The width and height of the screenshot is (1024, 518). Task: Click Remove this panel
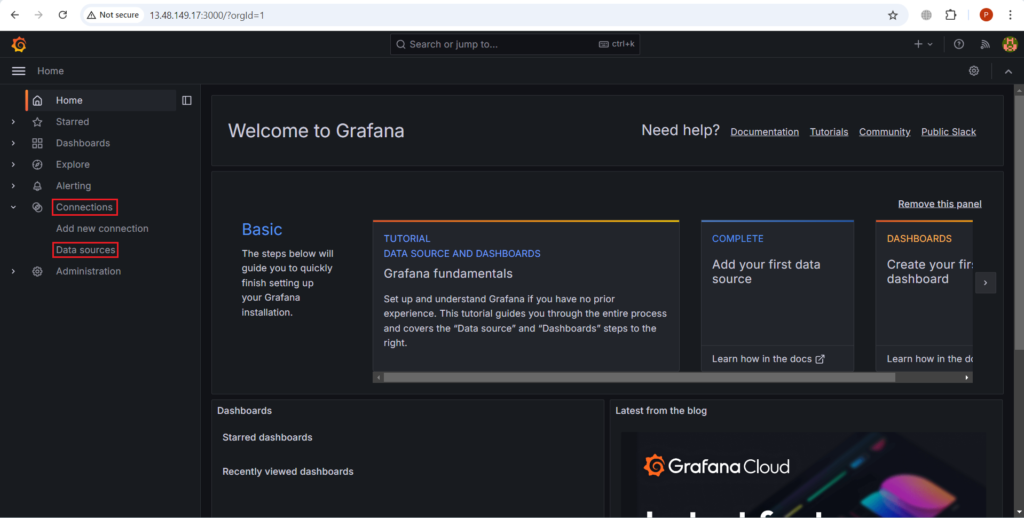939,204
